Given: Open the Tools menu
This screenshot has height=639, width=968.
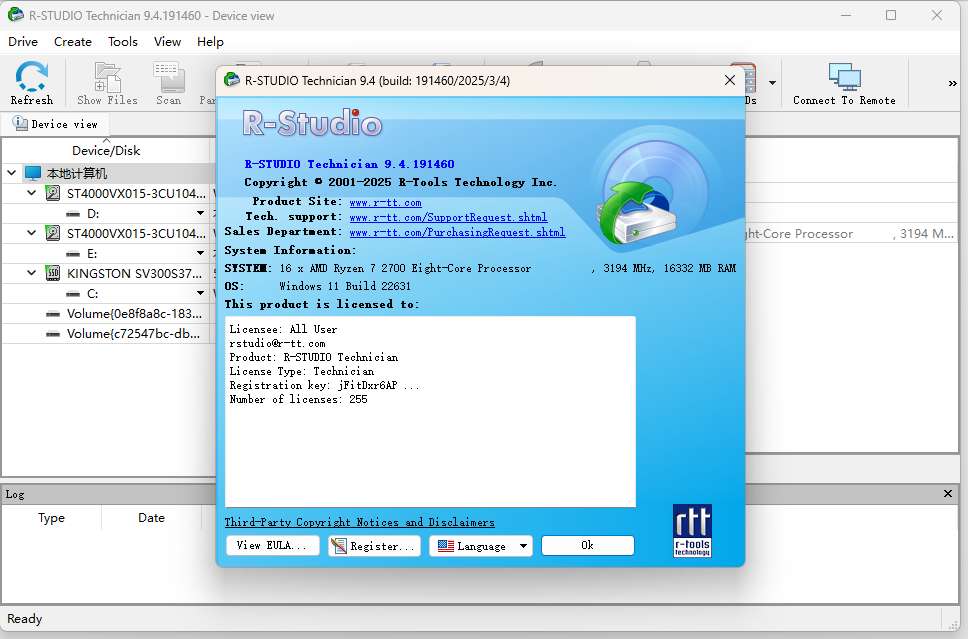Looking at the screenshot, I should (123, 42).
